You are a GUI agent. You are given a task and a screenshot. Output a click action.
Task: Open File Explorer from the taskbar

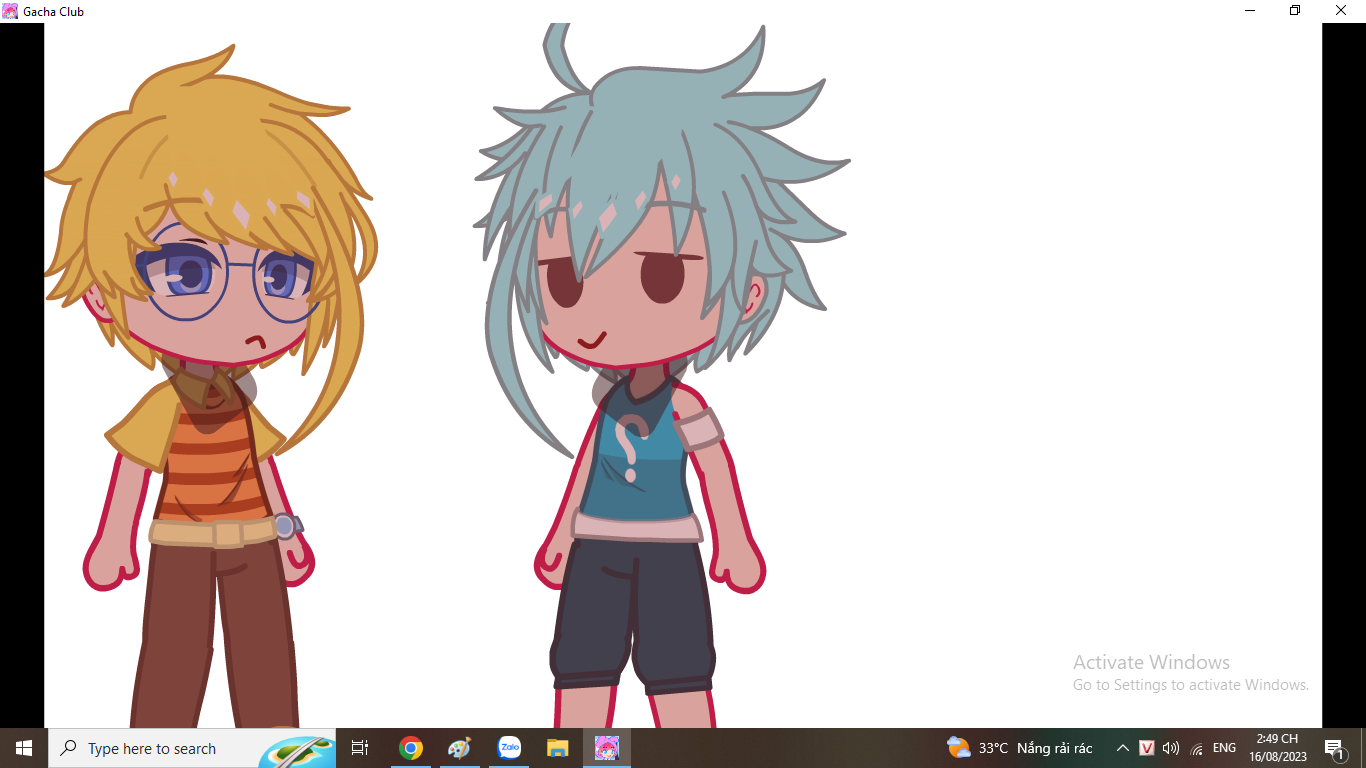point(558,748)
